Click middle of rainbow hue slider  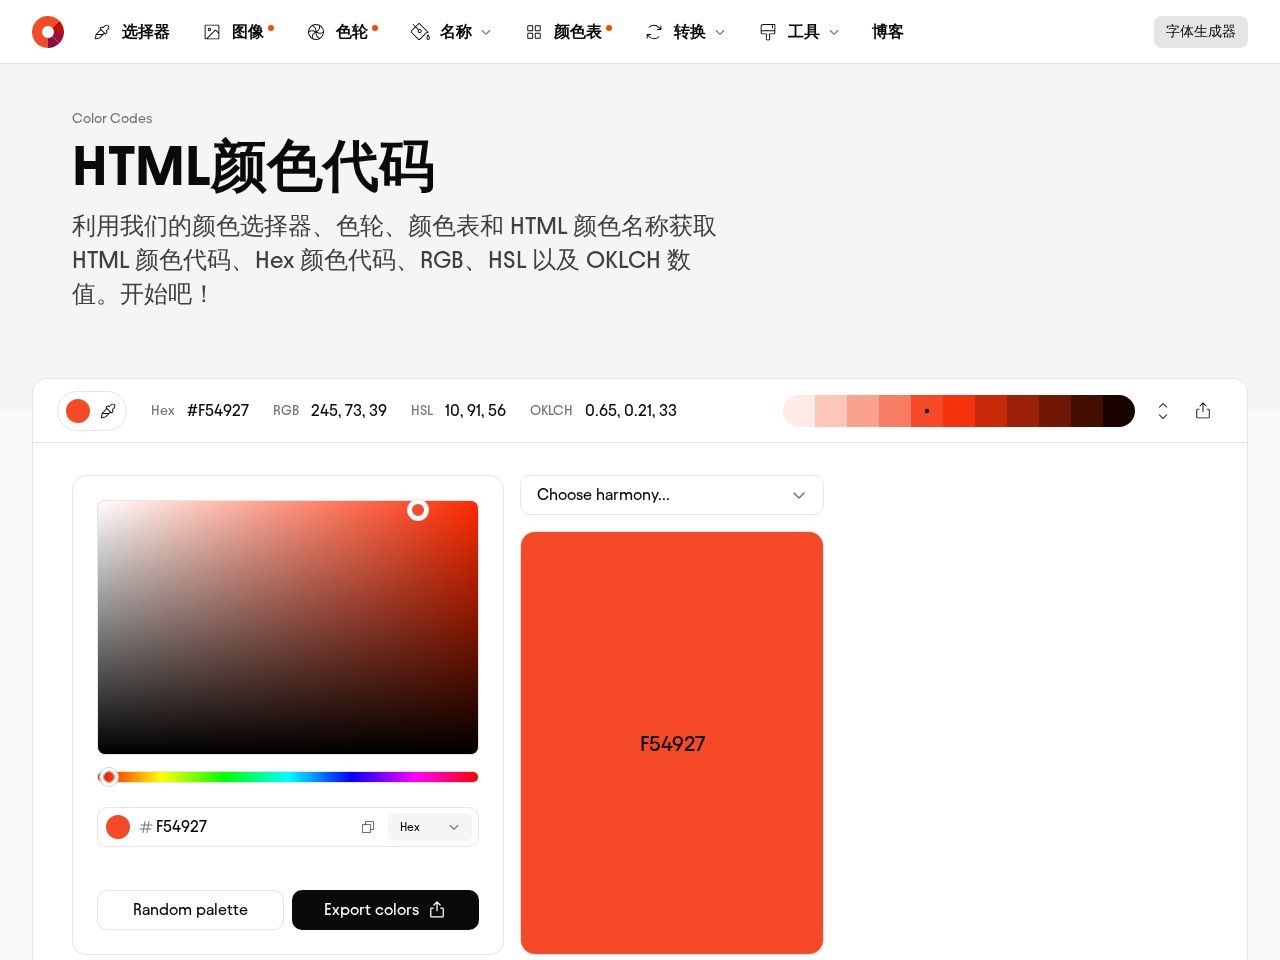(x=288, y=777)
